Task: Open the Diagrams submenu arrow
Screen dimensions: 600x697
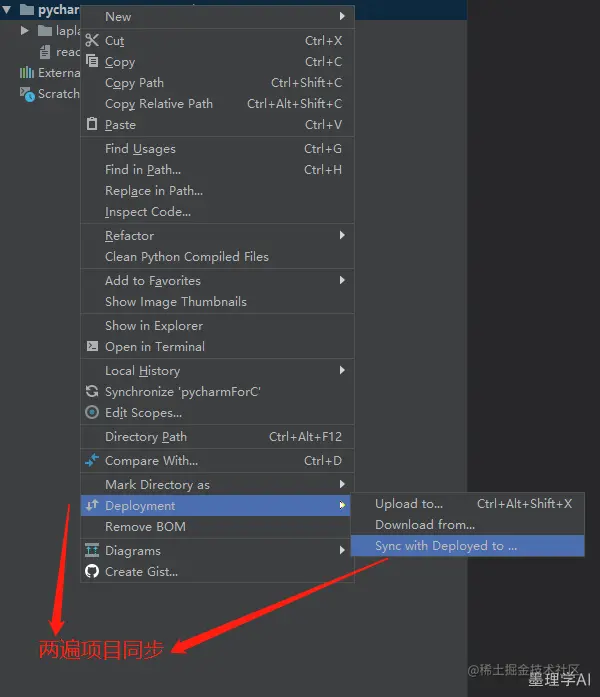Action: click(x=342, y=550)
